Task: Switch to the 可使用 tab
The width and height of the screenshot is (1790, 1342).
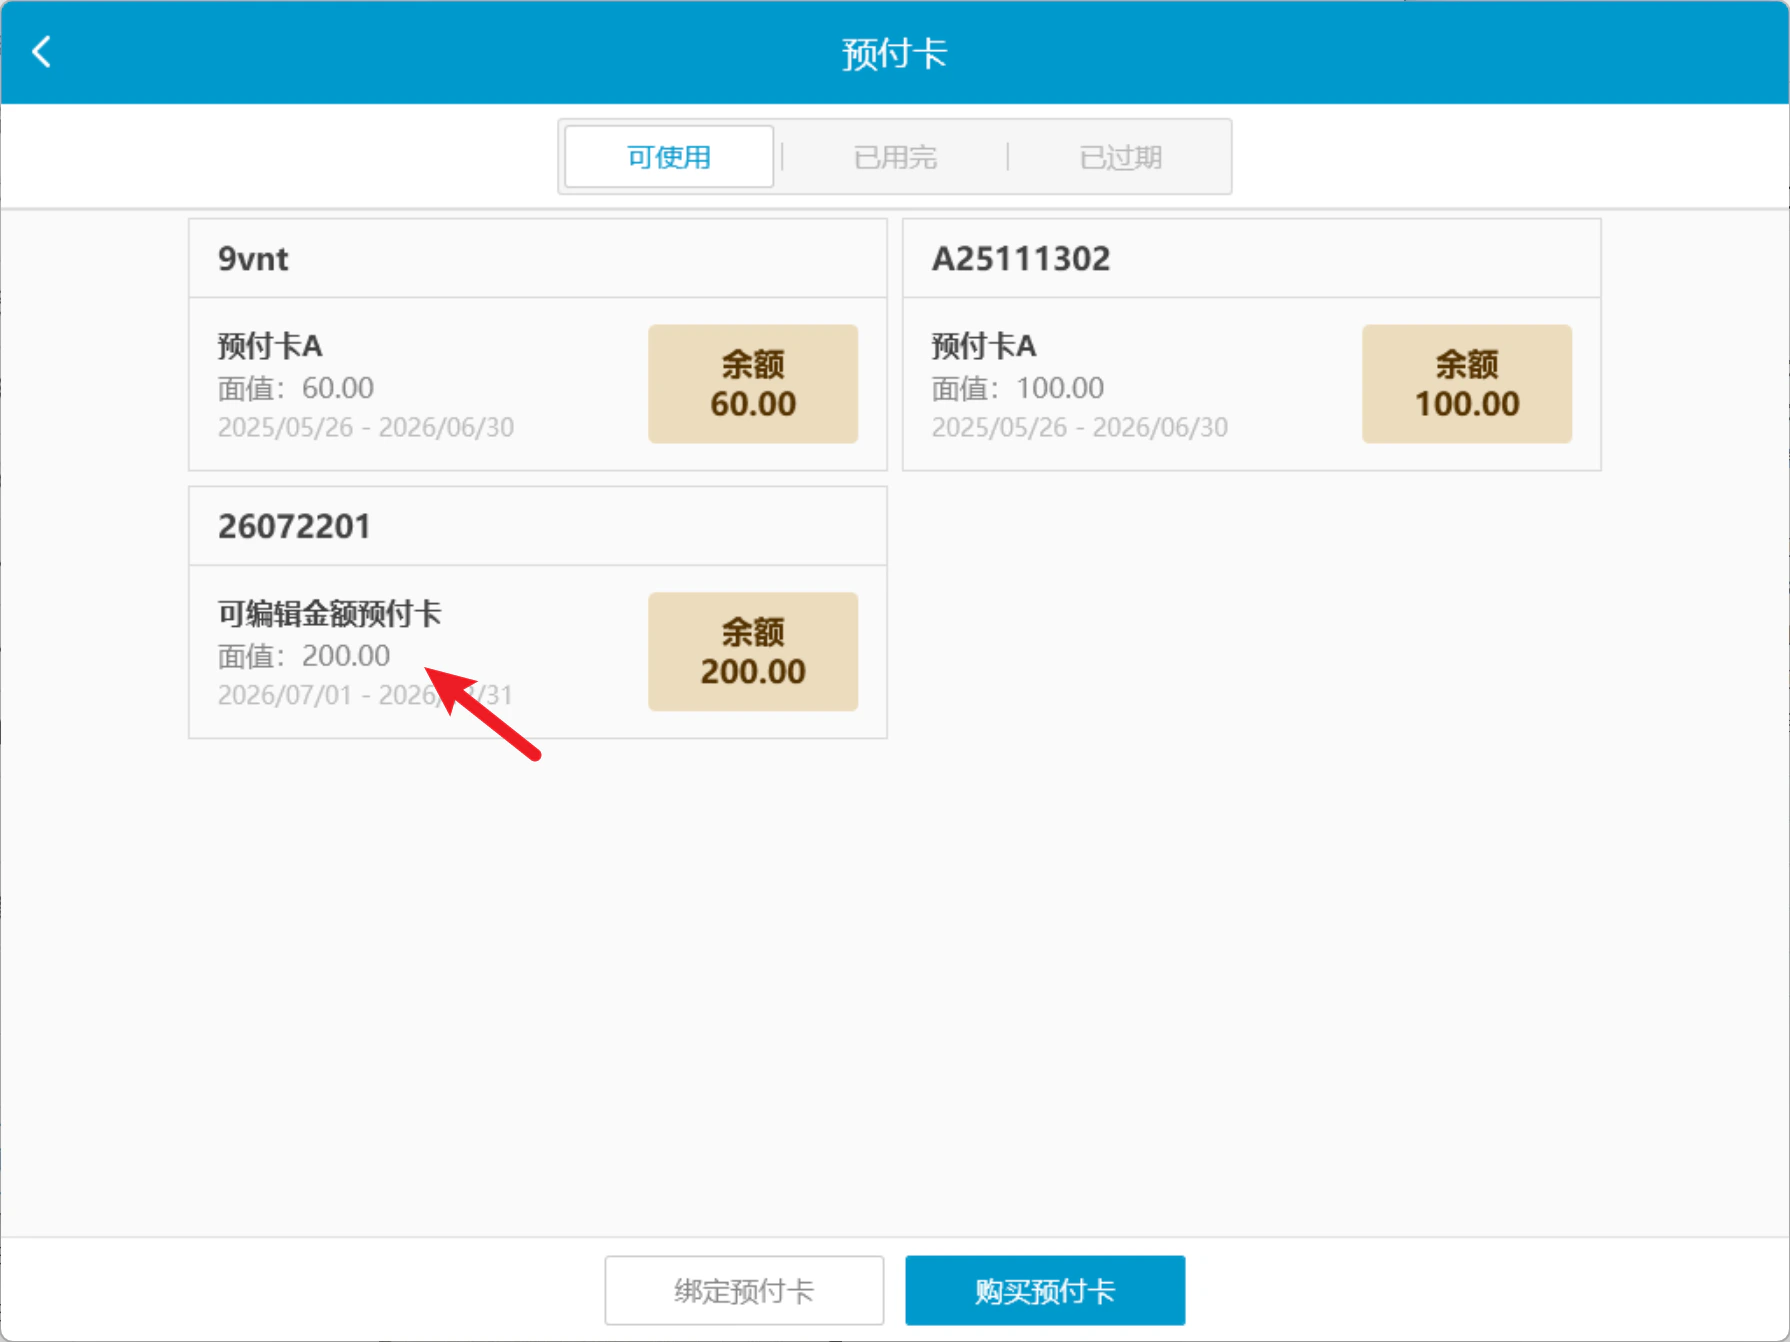Action: [x=669, y=156]
